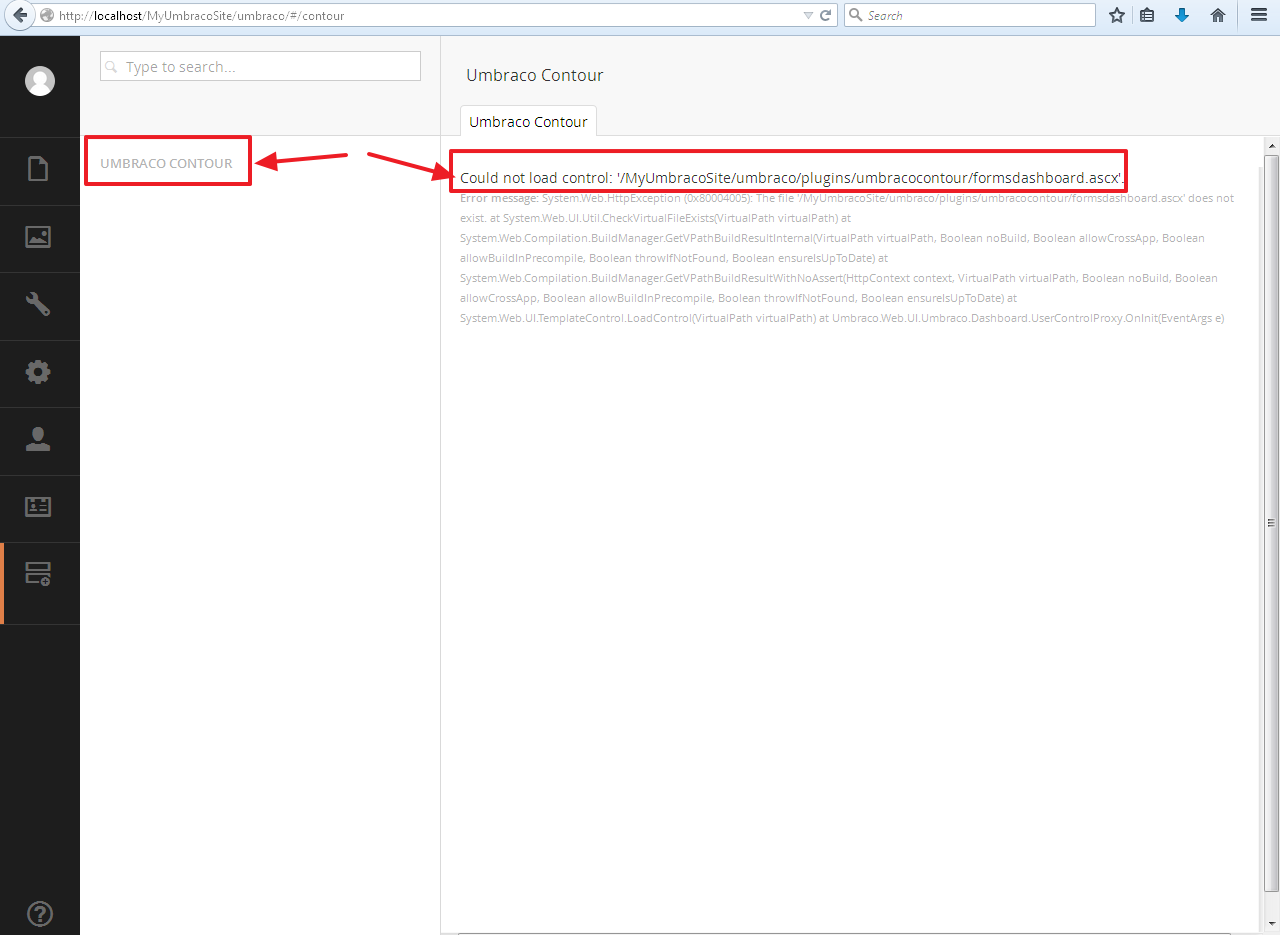Click scrollbar up arrow

coord(1271,147)
